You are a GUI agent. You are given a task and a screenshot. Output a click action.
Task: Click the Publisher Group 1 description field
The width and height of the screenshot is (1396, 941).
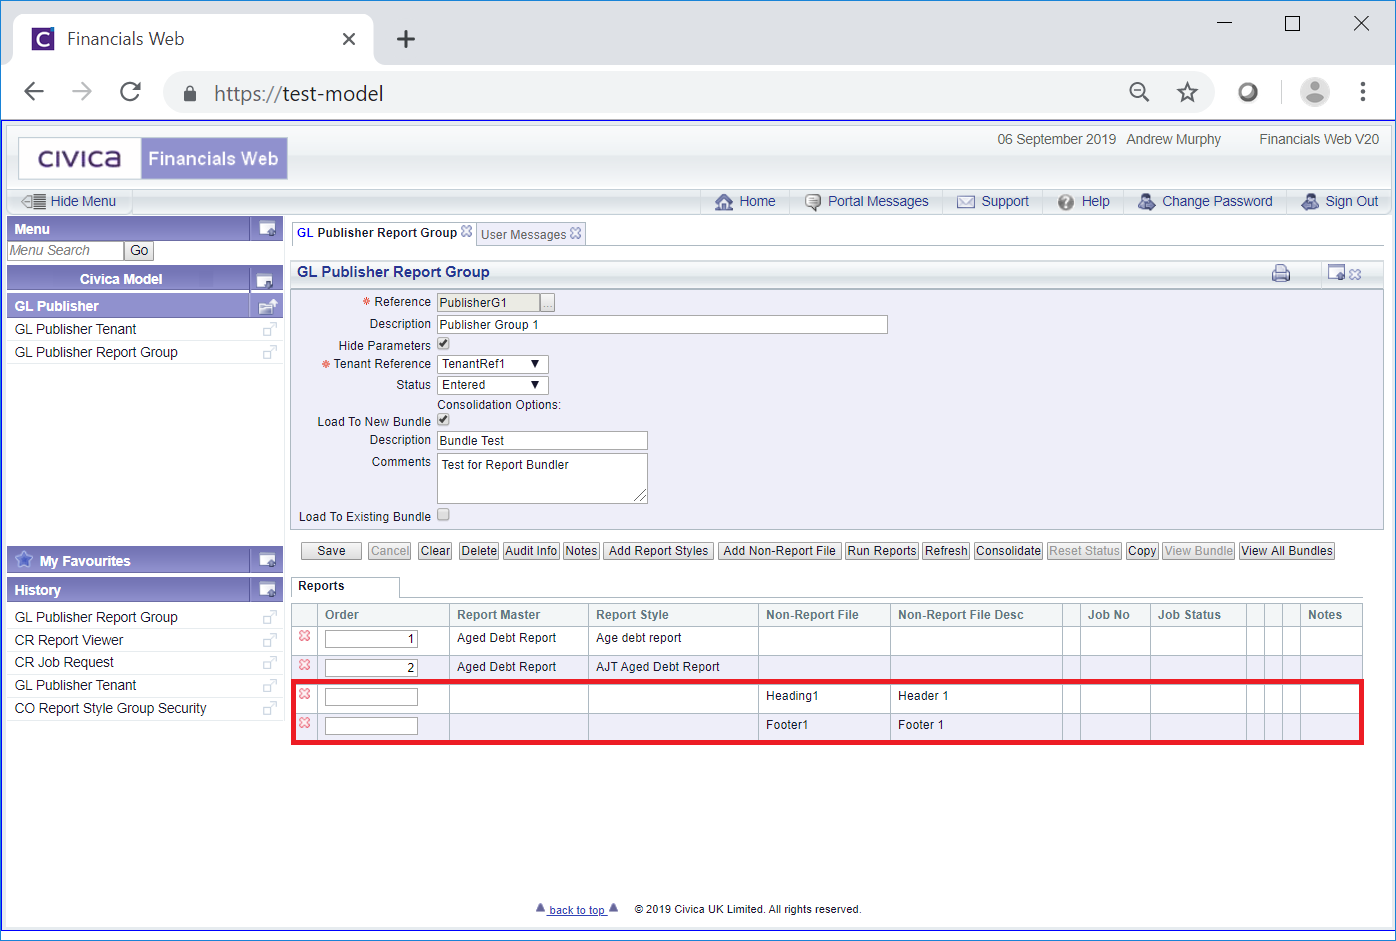click(x=662, y=325)
